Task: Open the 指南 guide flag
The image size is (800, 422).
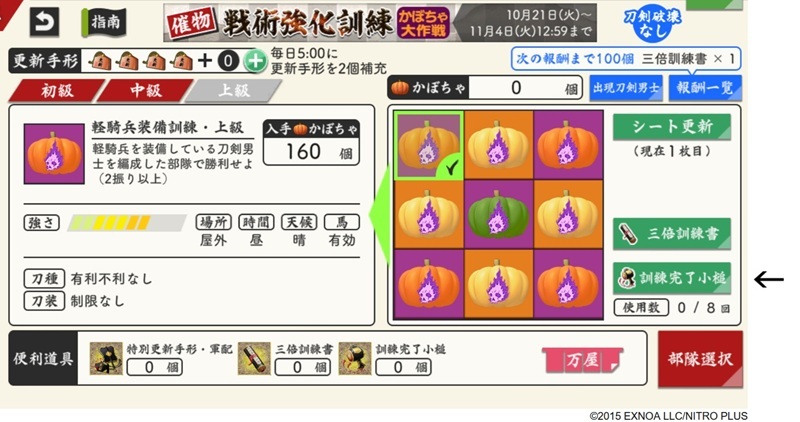Action: pyautogui.click(x=104, y=22)
